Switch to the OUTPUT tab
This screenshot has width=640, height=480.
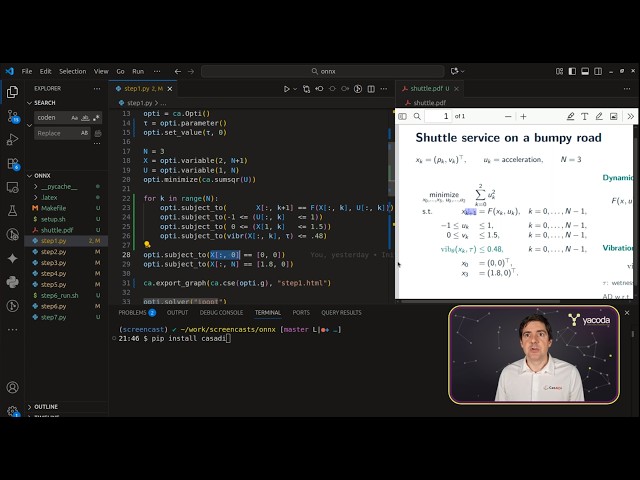coord(178,313)
